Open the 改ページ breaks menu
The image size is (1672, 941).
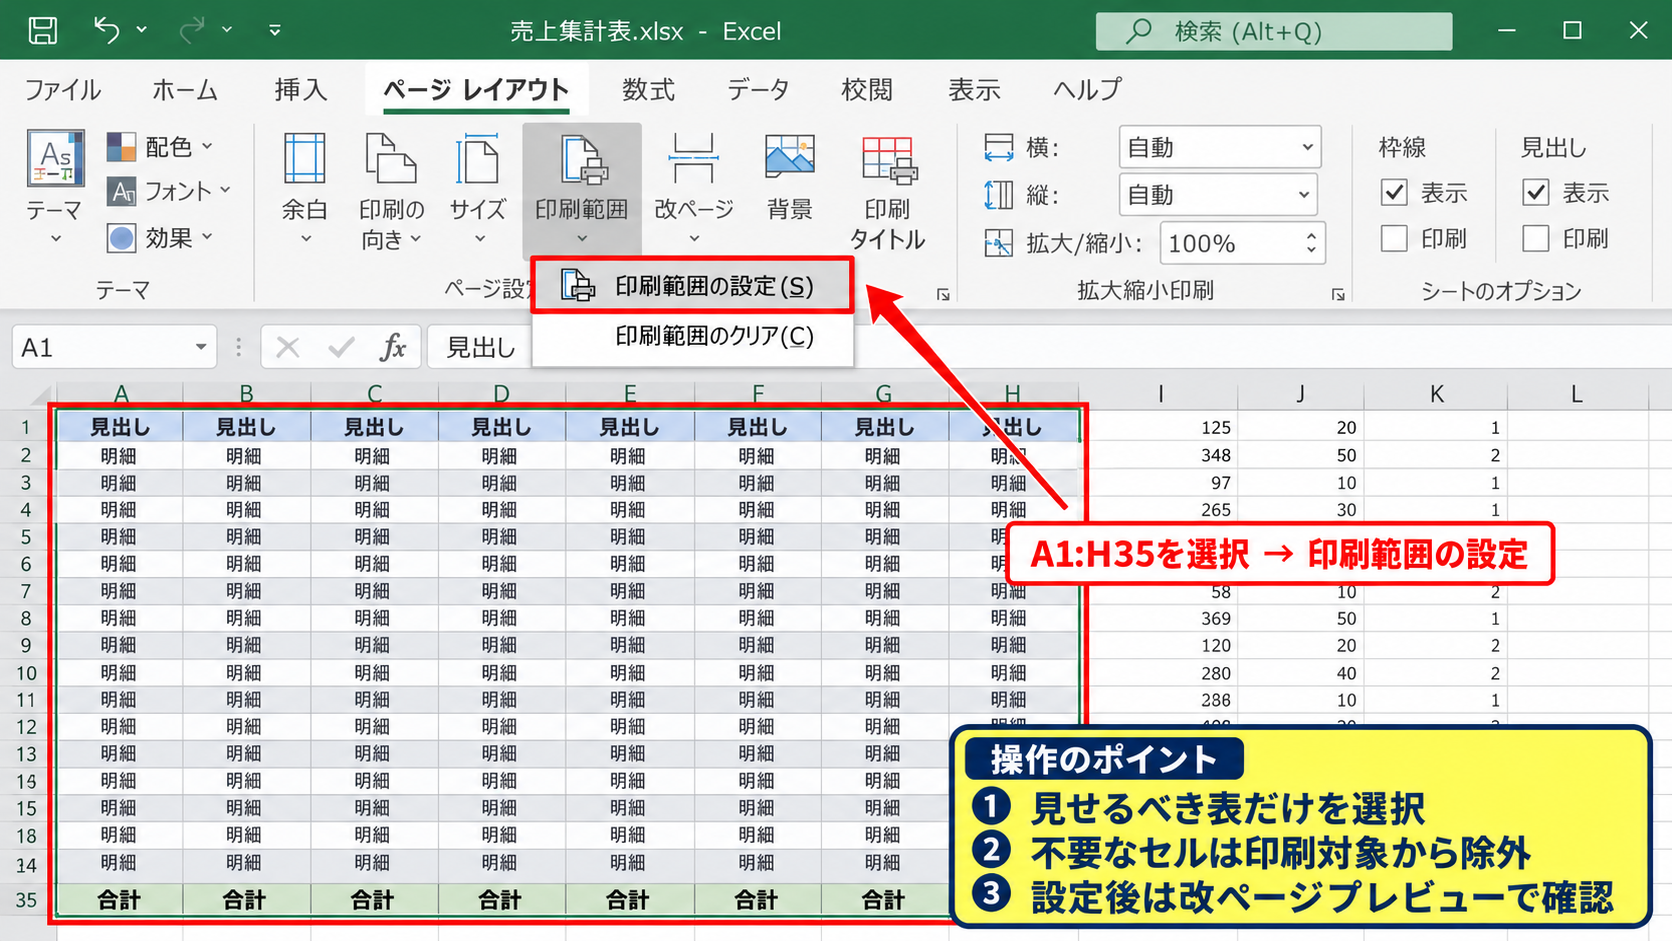tap(693, 188)
